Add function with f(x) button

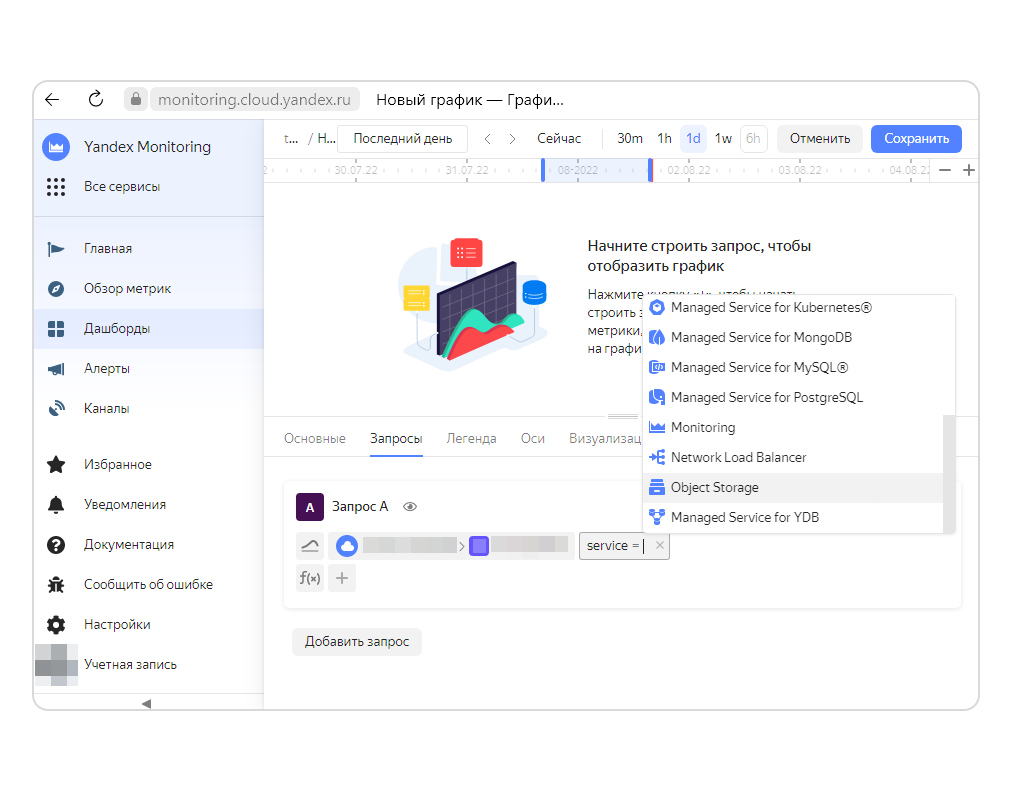(x=310, y=579)
